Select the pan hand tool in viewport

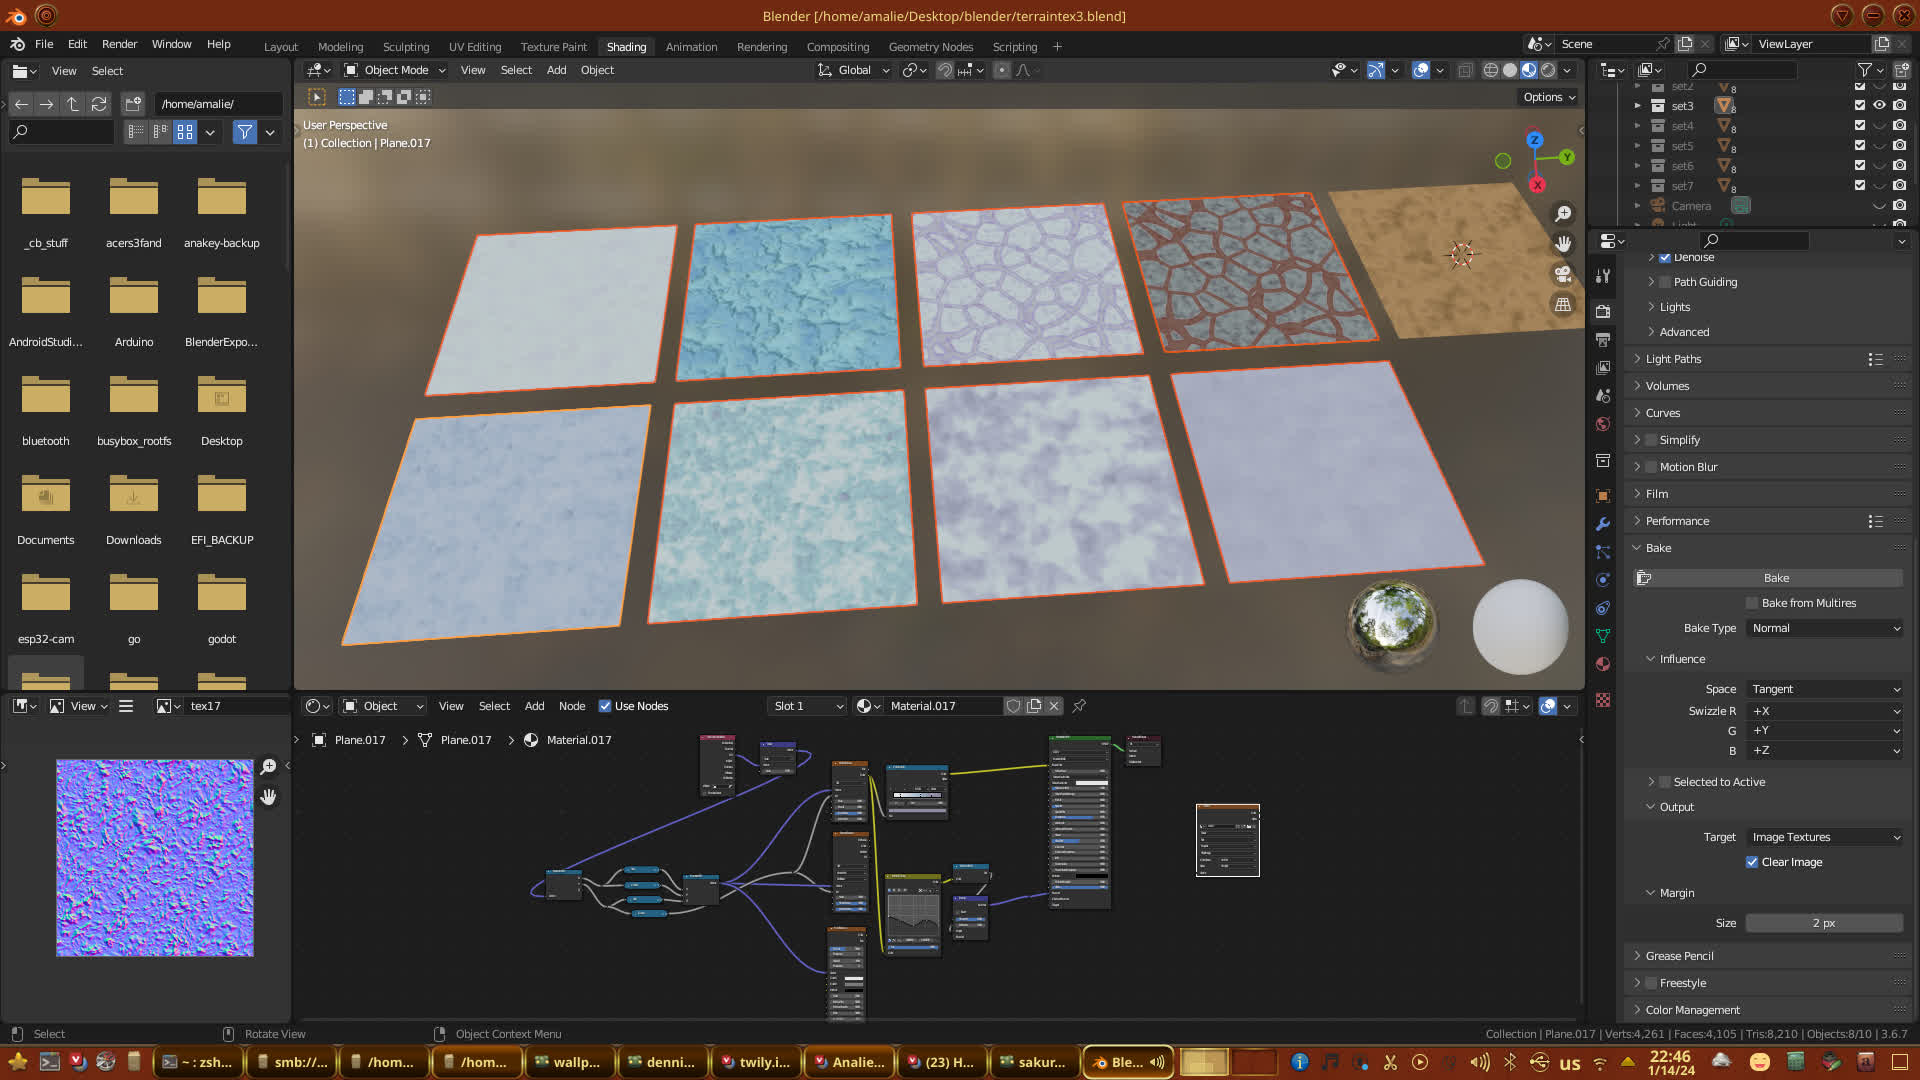click(1563, 244)
